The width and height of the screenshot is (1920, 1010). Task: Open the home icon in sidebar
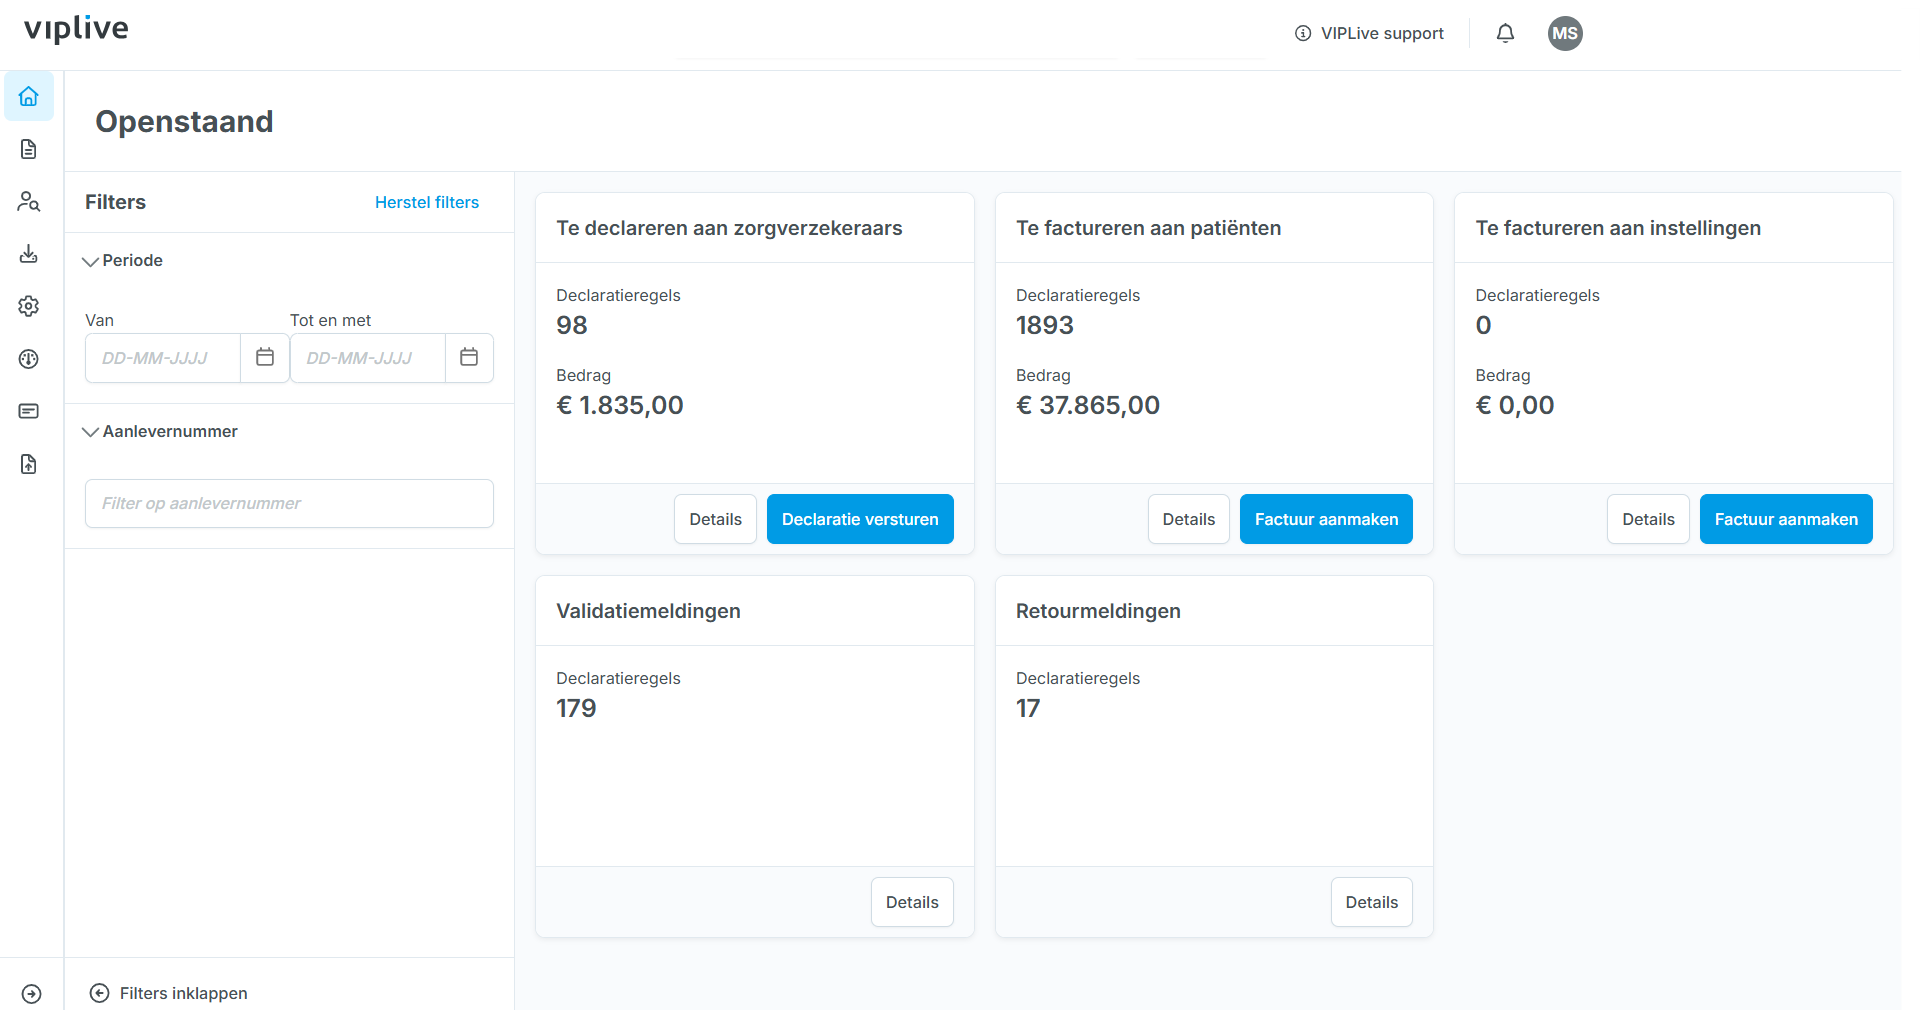(29, 97)
